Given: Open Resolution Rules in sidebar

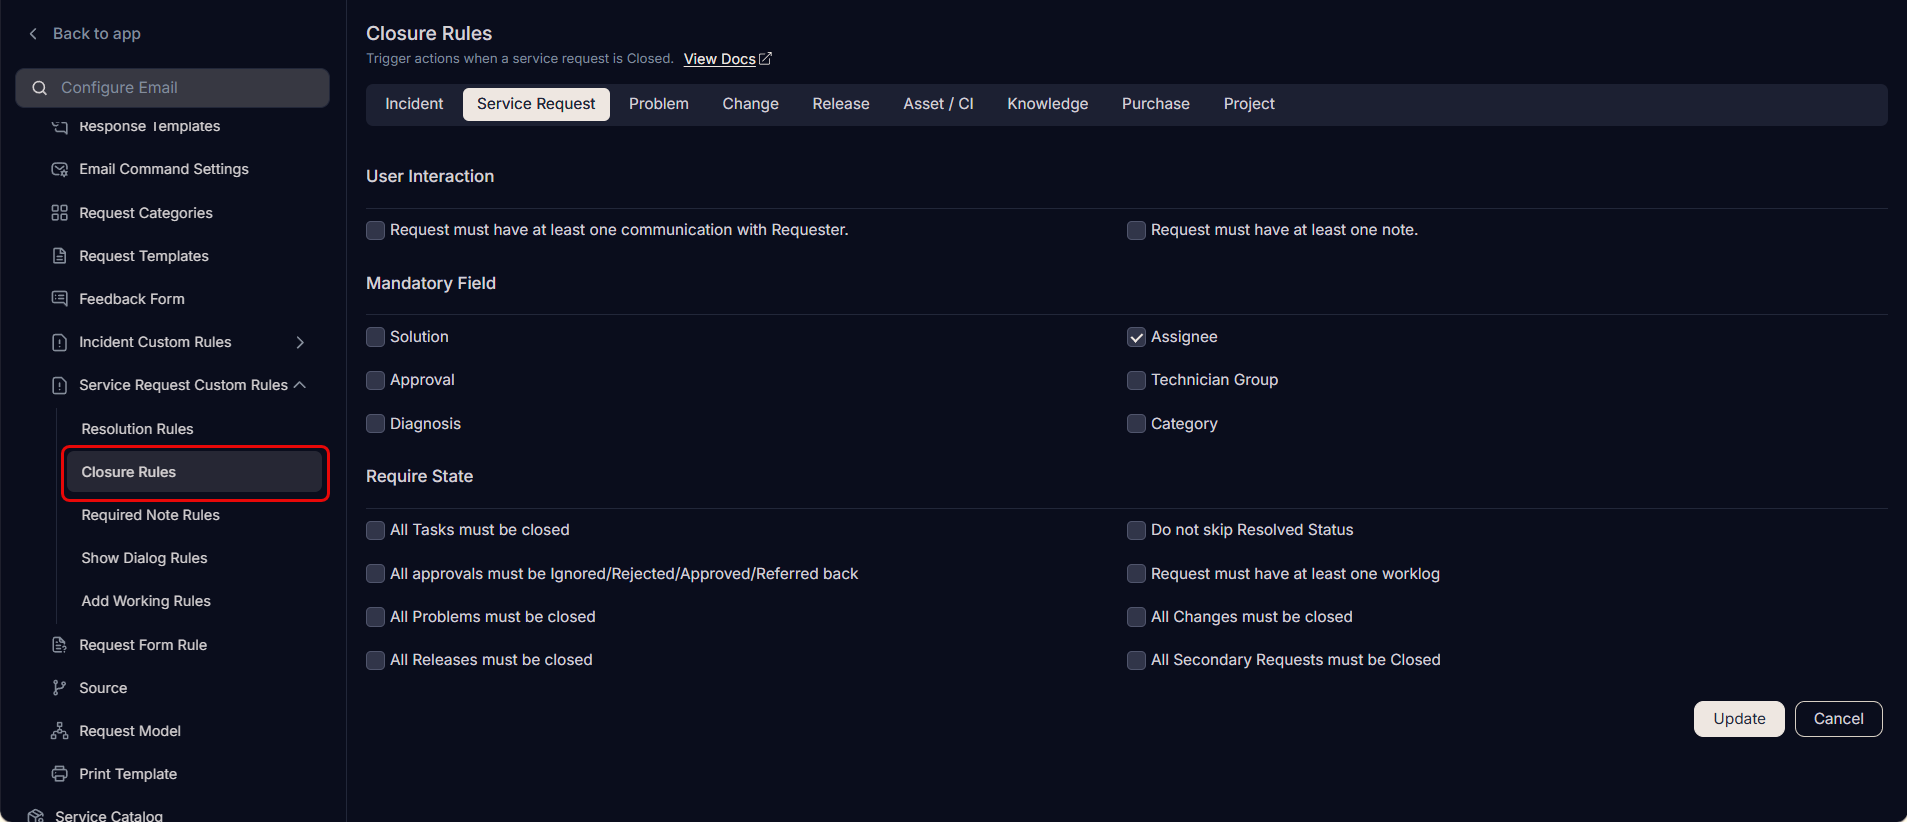Looking at the screenshot, I should tap(137, 429).
